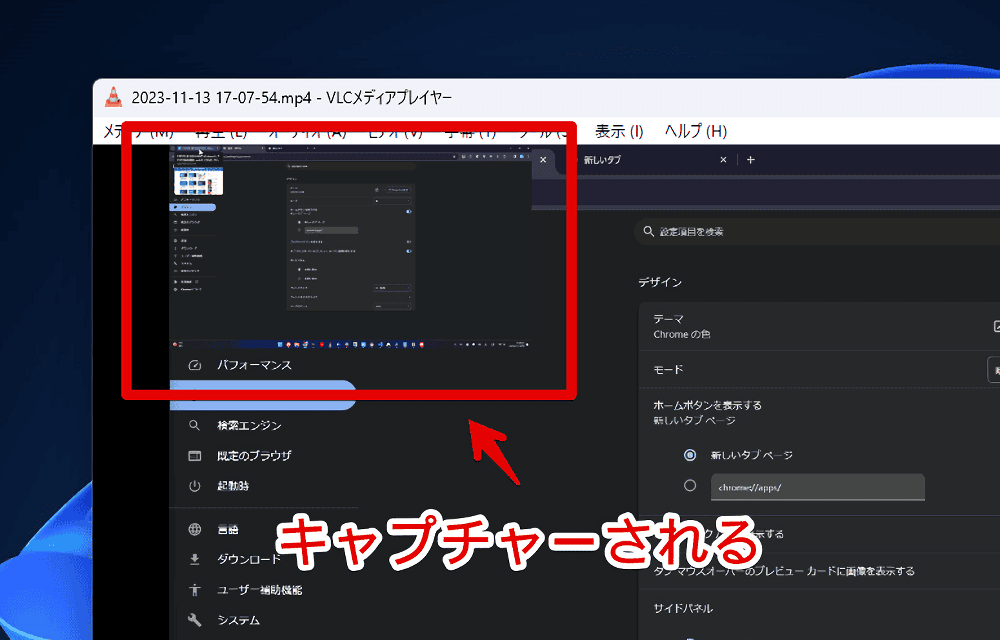Open the 表示(I) menu in VLC
This screenshot has height=640, width=1000.
[619, 131]
